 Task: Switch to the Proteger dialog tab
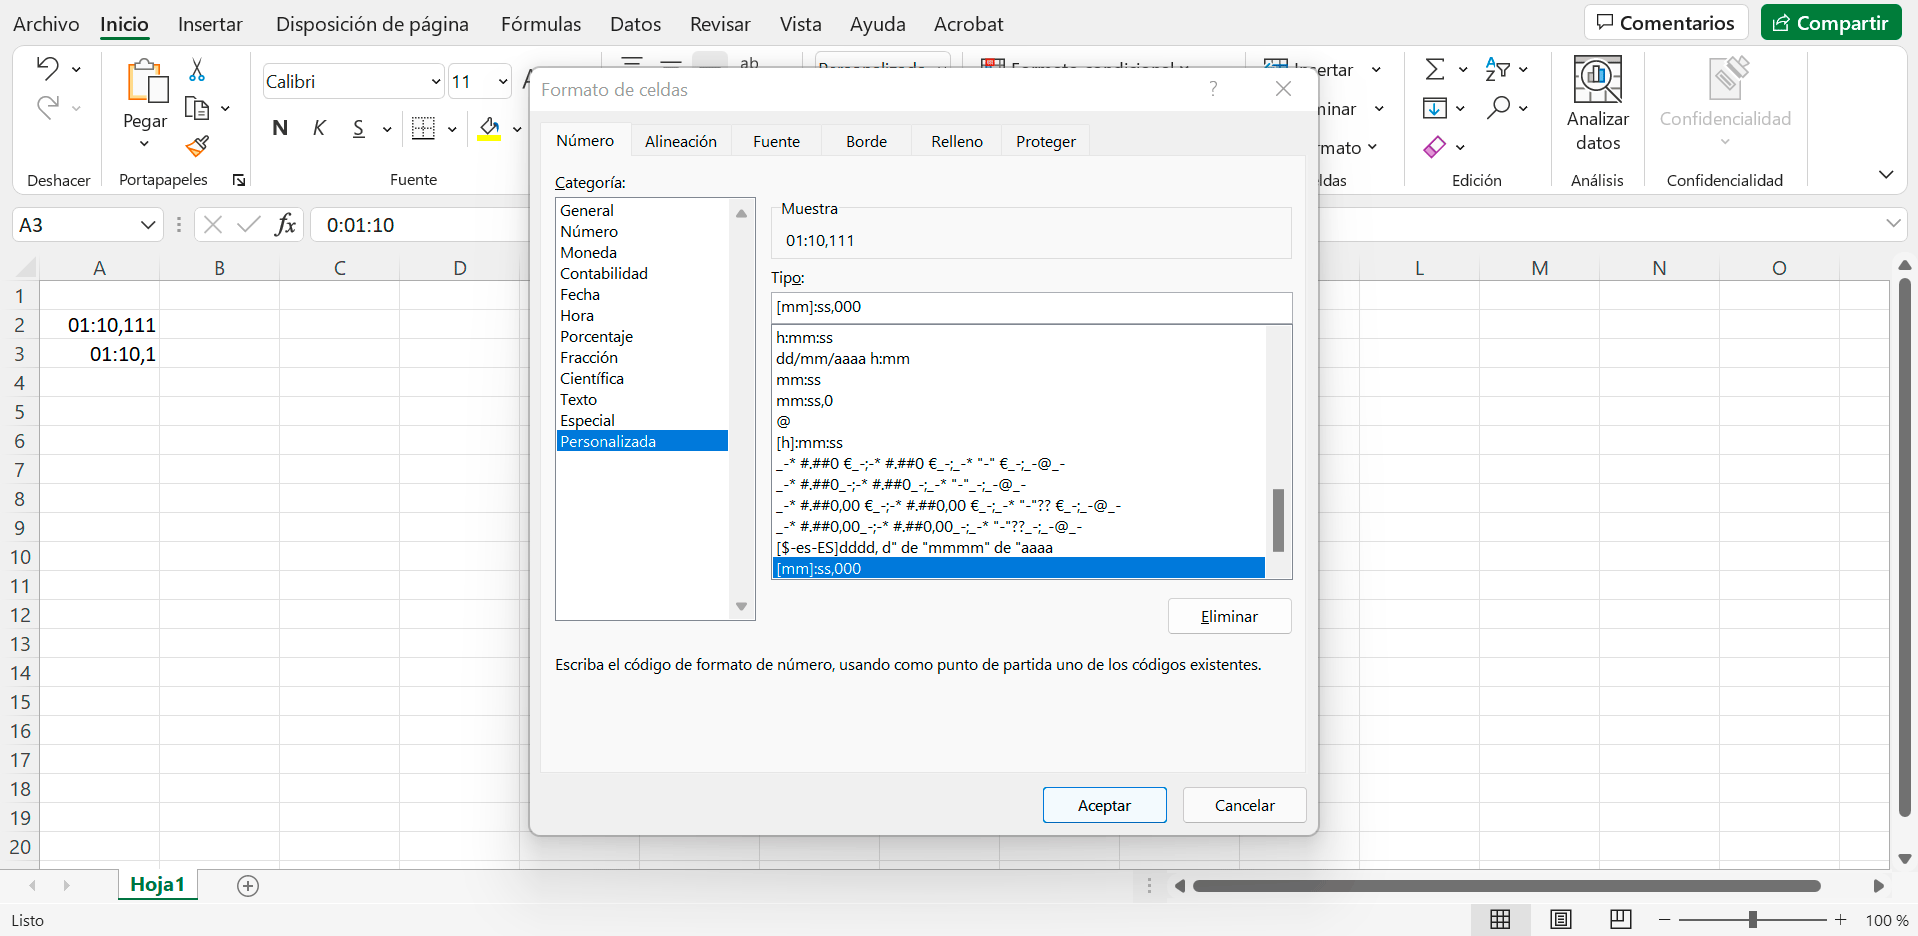coord(1046,142)
